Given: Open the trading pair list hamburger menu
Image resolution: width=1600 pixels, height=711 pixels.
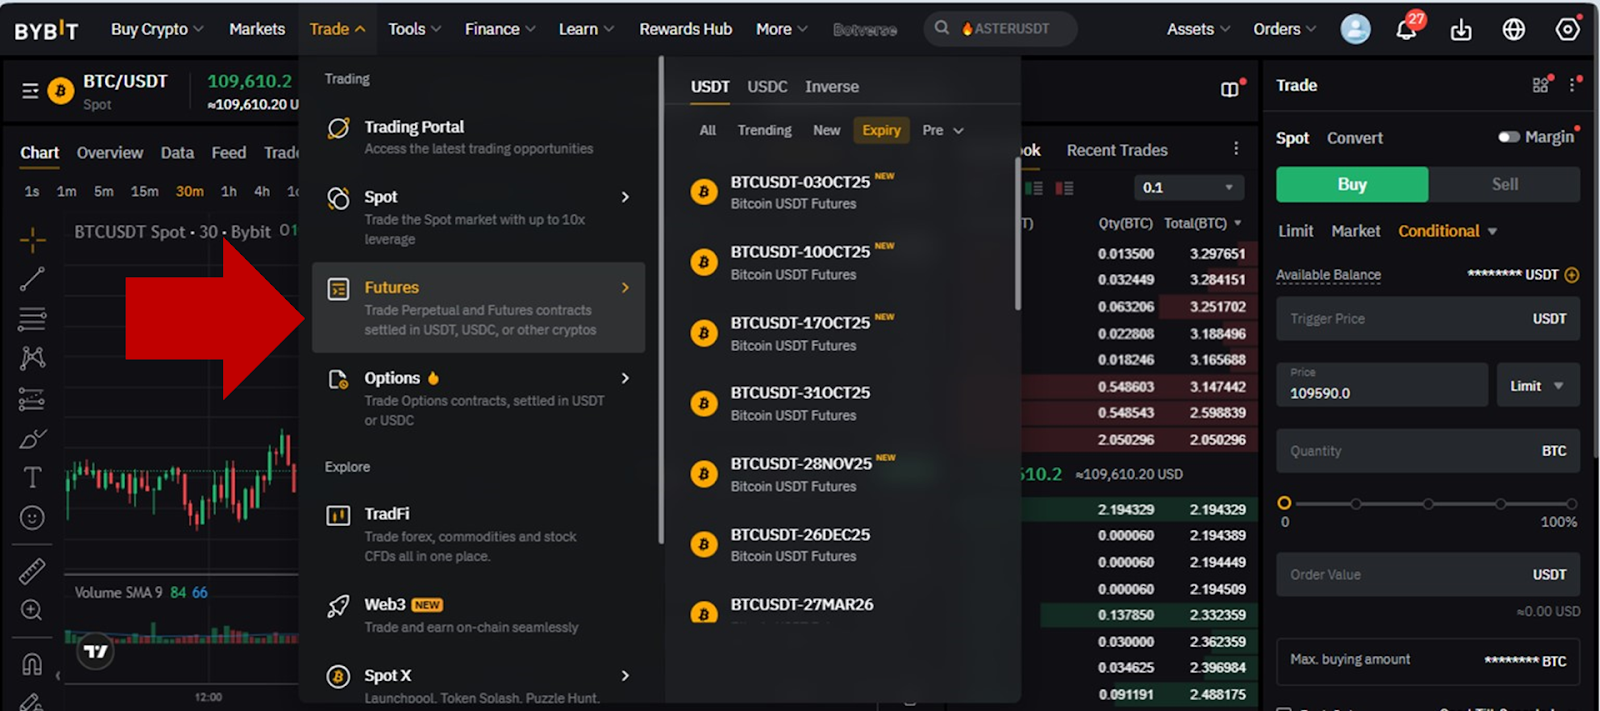Looking at the screenshot, I should click(30, 91).
